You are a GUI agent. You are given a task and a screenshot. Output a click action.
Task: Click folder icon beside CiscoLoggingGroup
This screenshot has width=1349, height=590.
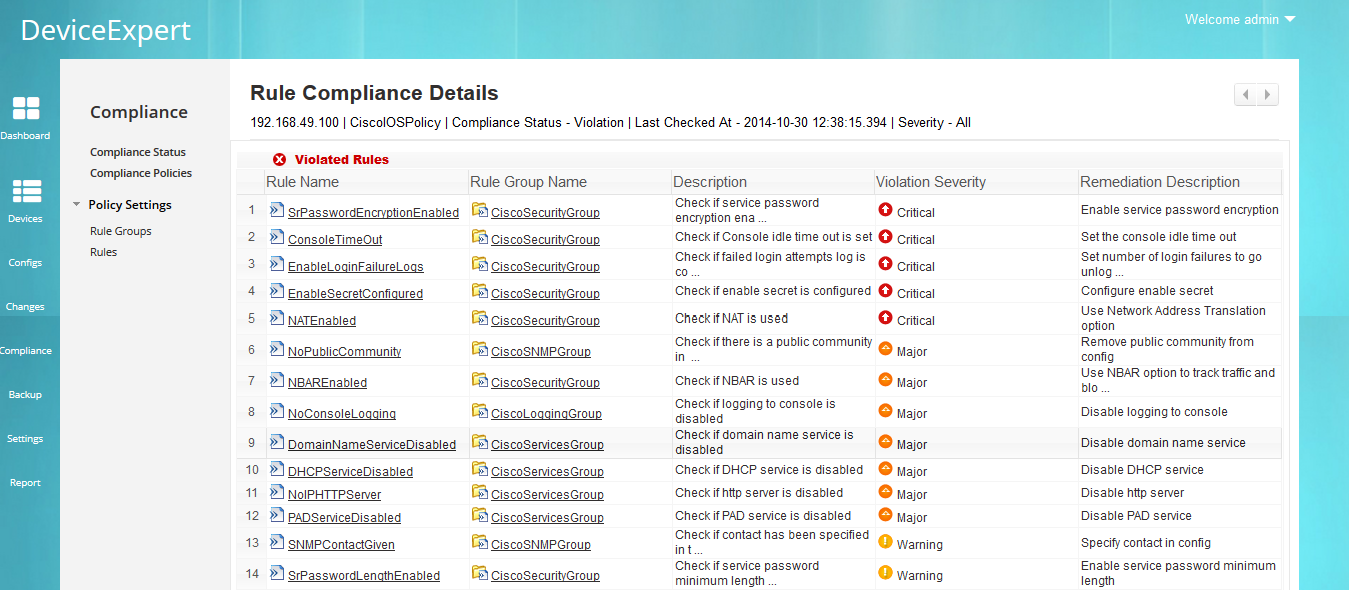click(x=480, y=411)
